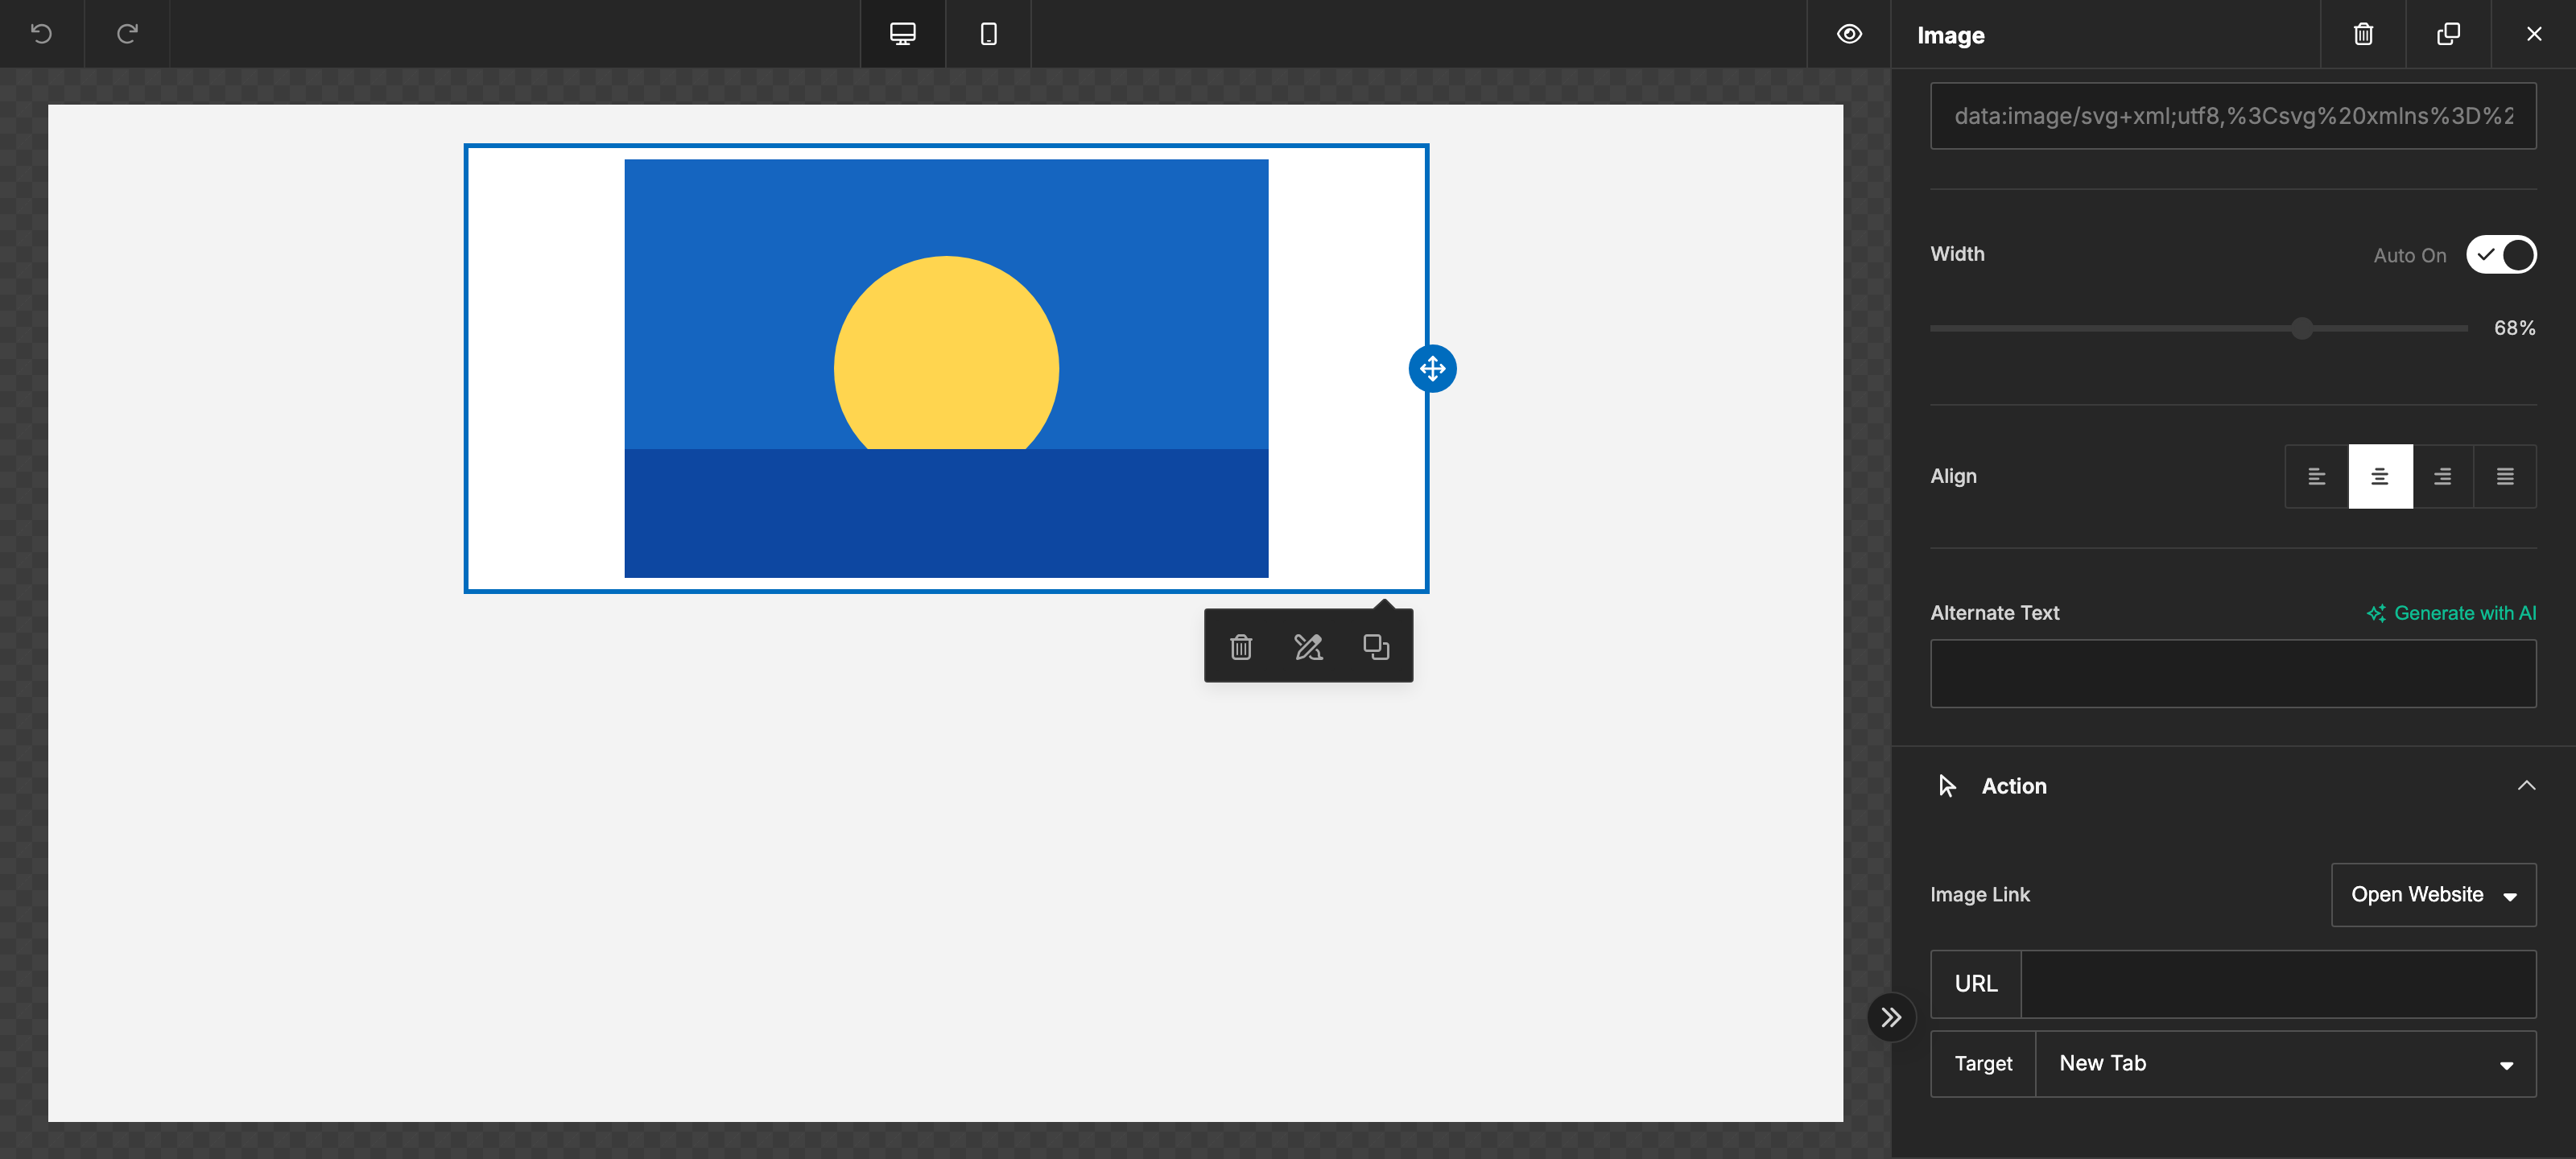
Task: Collapse the Action section chevron
Action: [2526, 786]
